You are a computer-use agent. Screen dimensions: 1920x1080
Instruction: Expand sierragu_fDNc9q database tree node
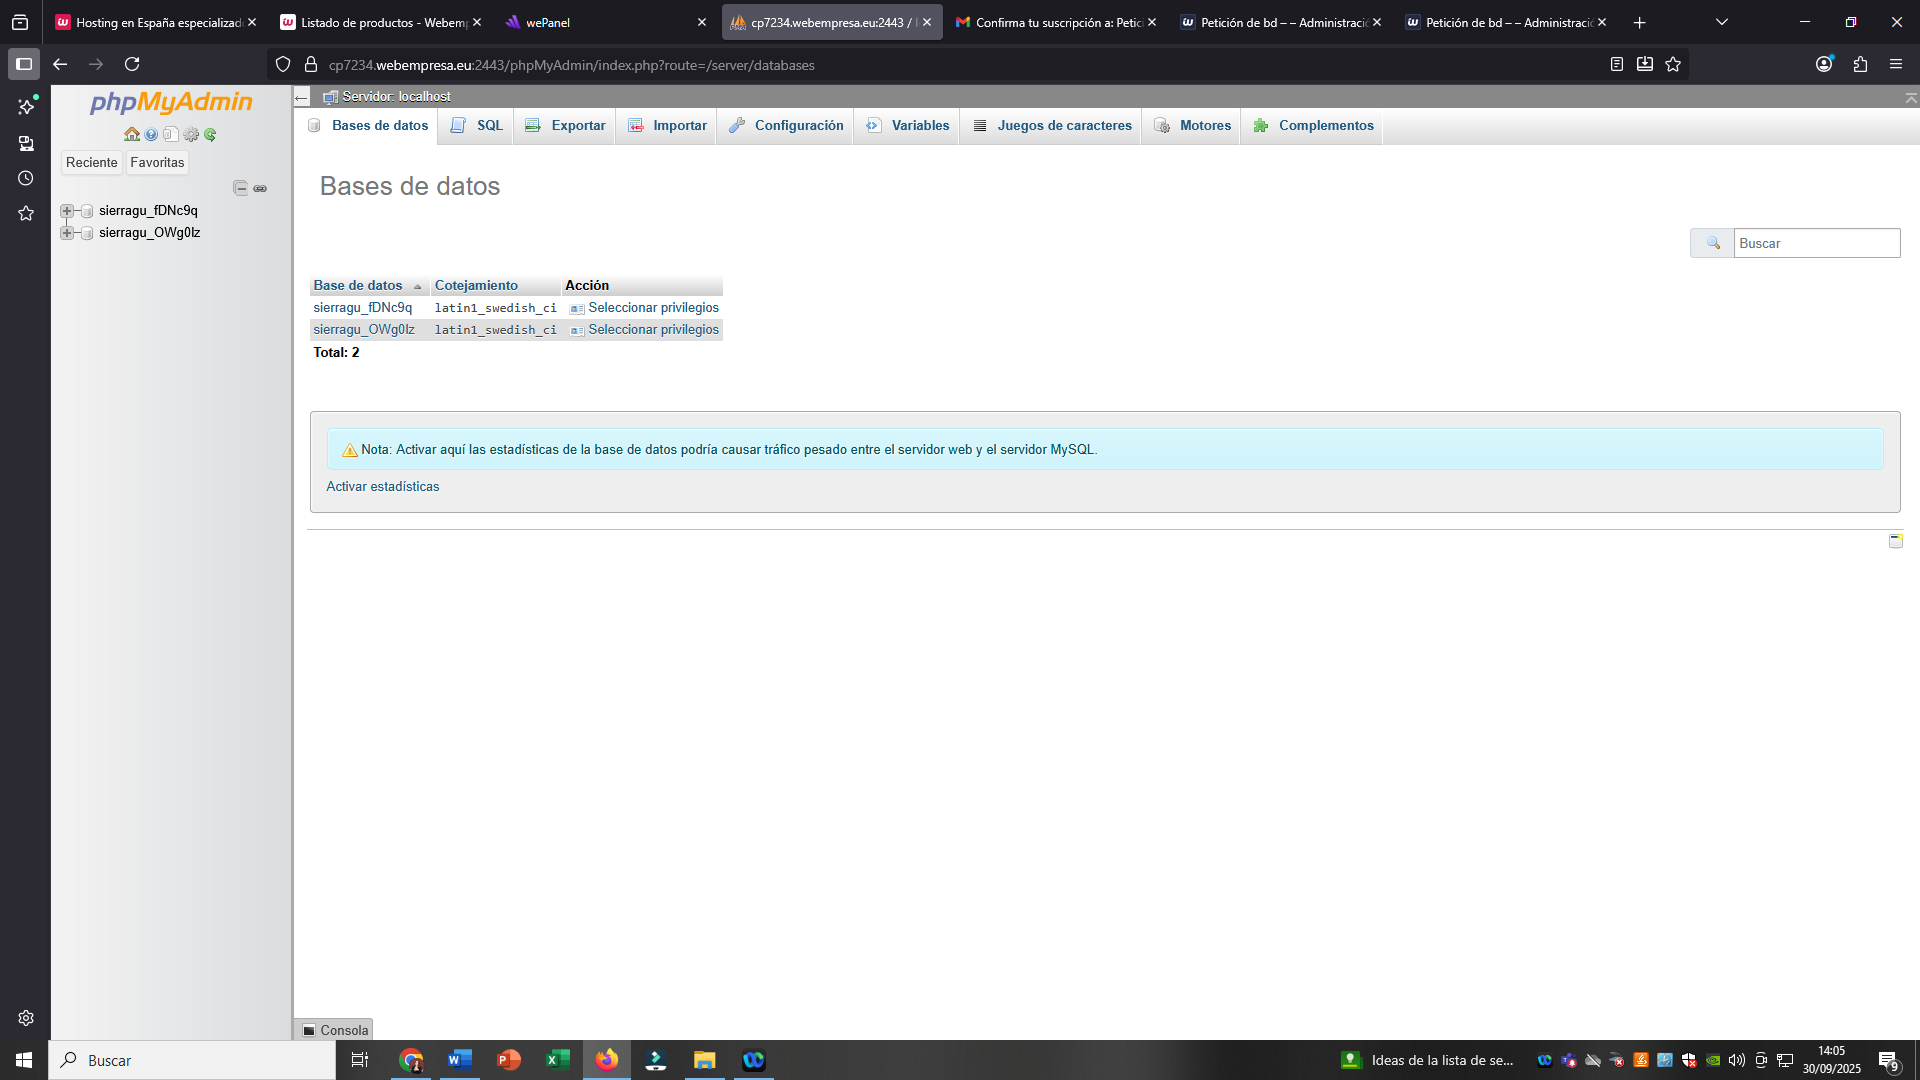(x=67, y=211)
